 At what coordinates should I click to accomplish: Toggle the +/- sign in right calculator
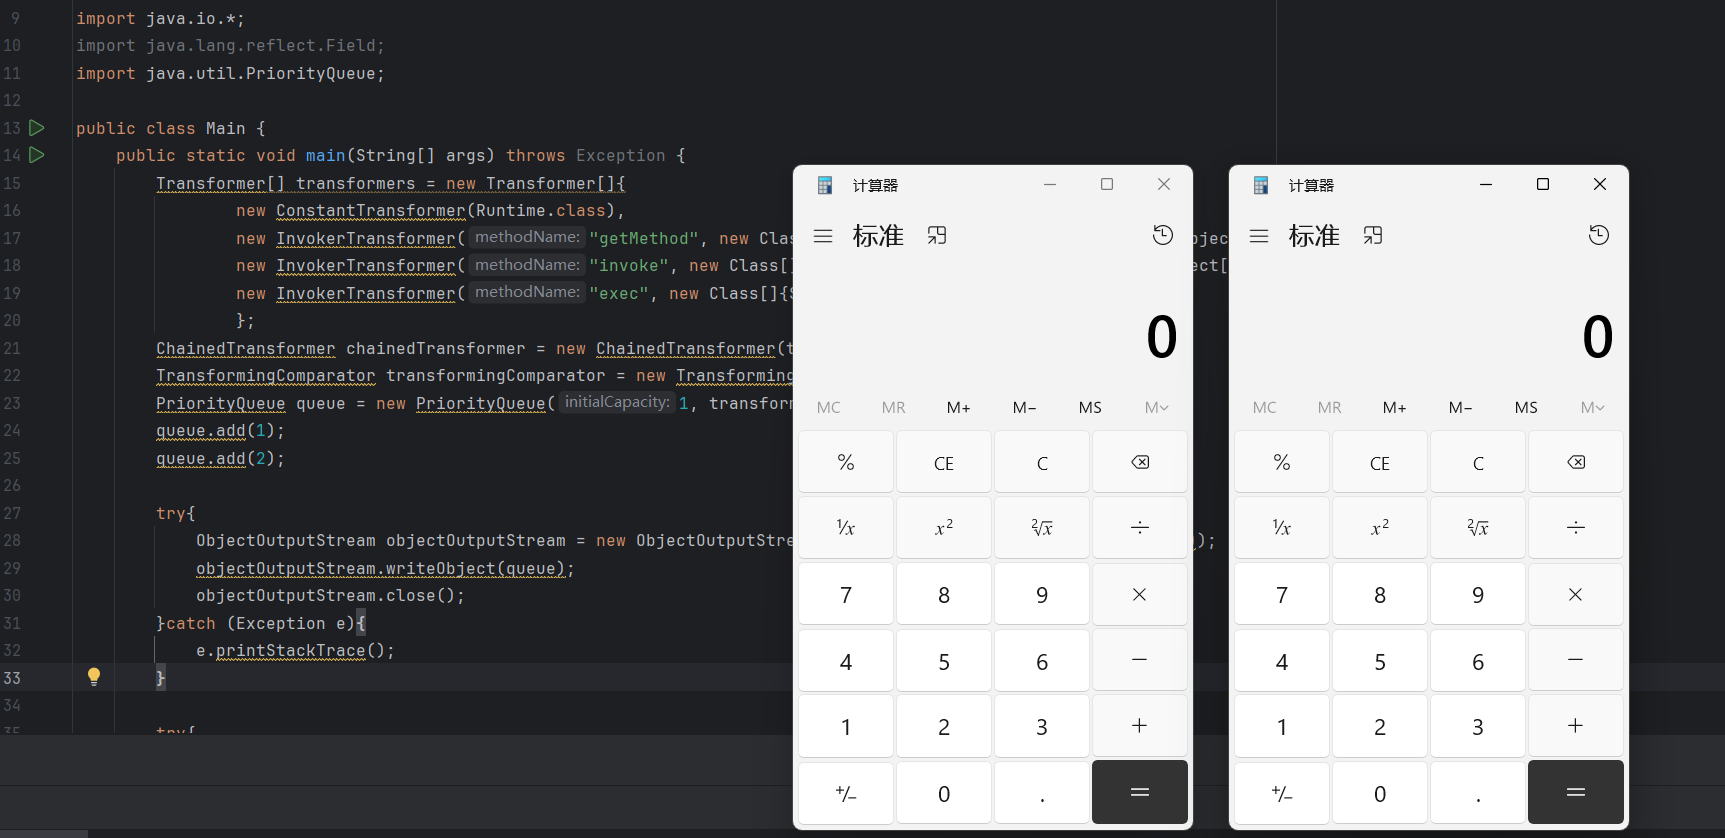pos(1281,793)
